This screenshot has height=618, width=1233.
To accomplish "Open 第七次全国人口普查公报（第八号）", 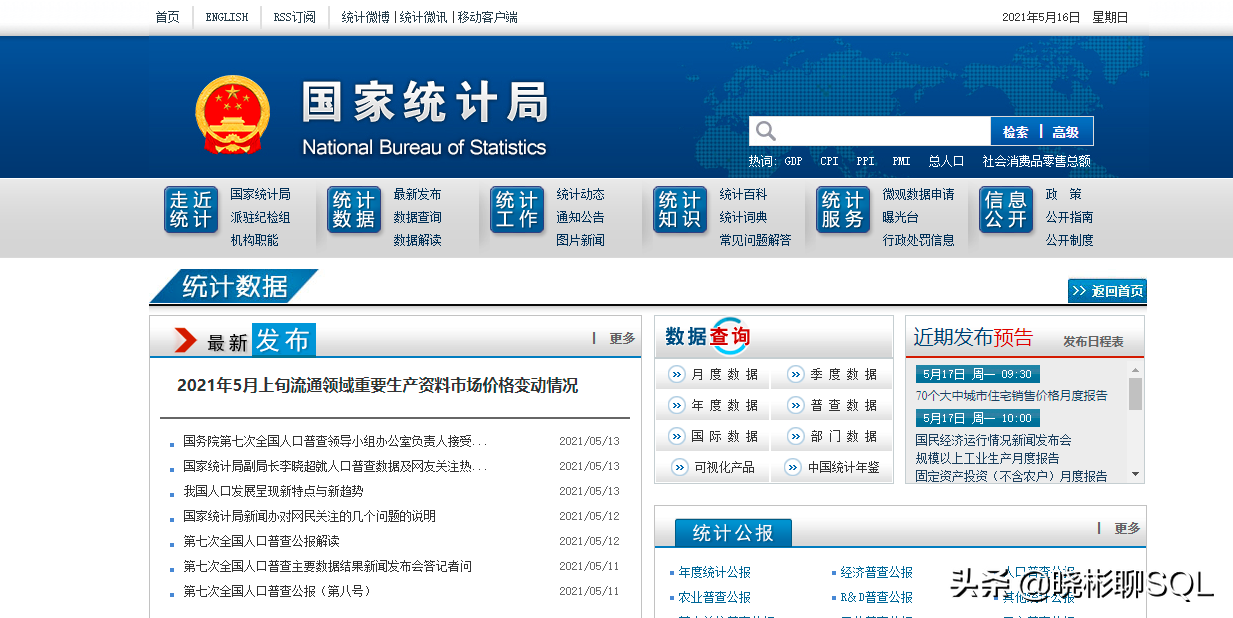I will click(x=277, y=591).
